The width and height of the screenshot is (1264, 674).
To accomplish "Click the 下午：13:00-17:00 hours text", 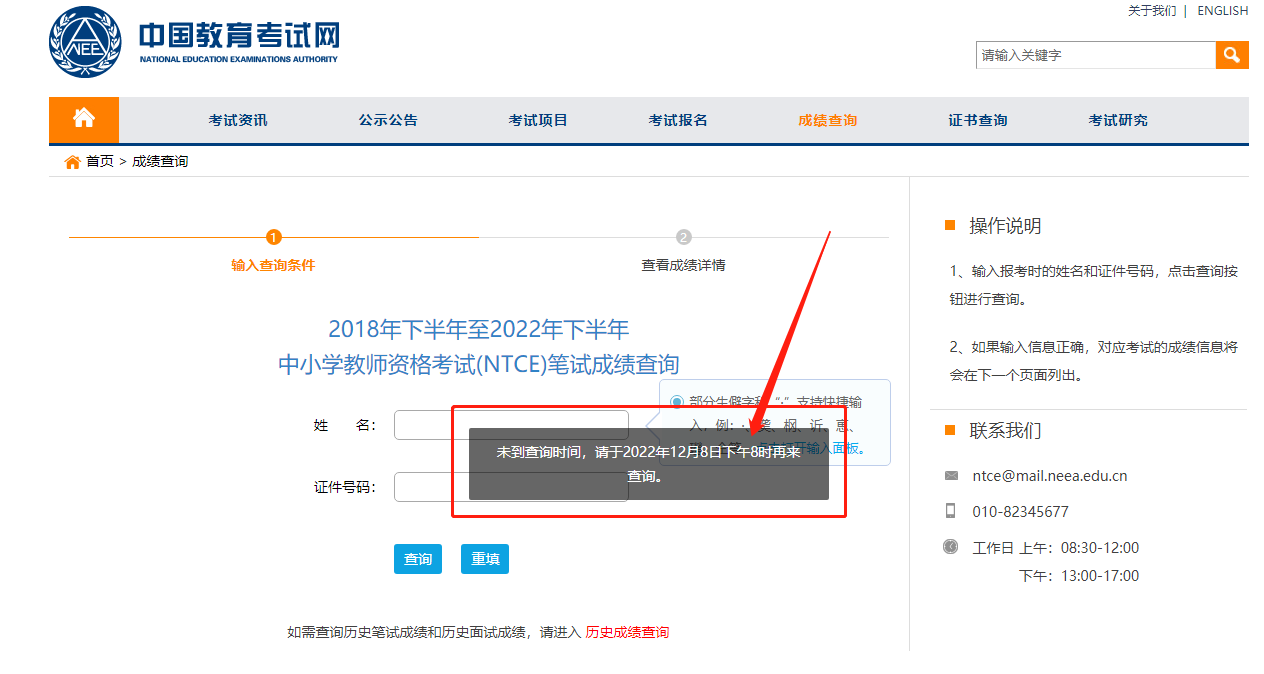I will pos(1079,576).
